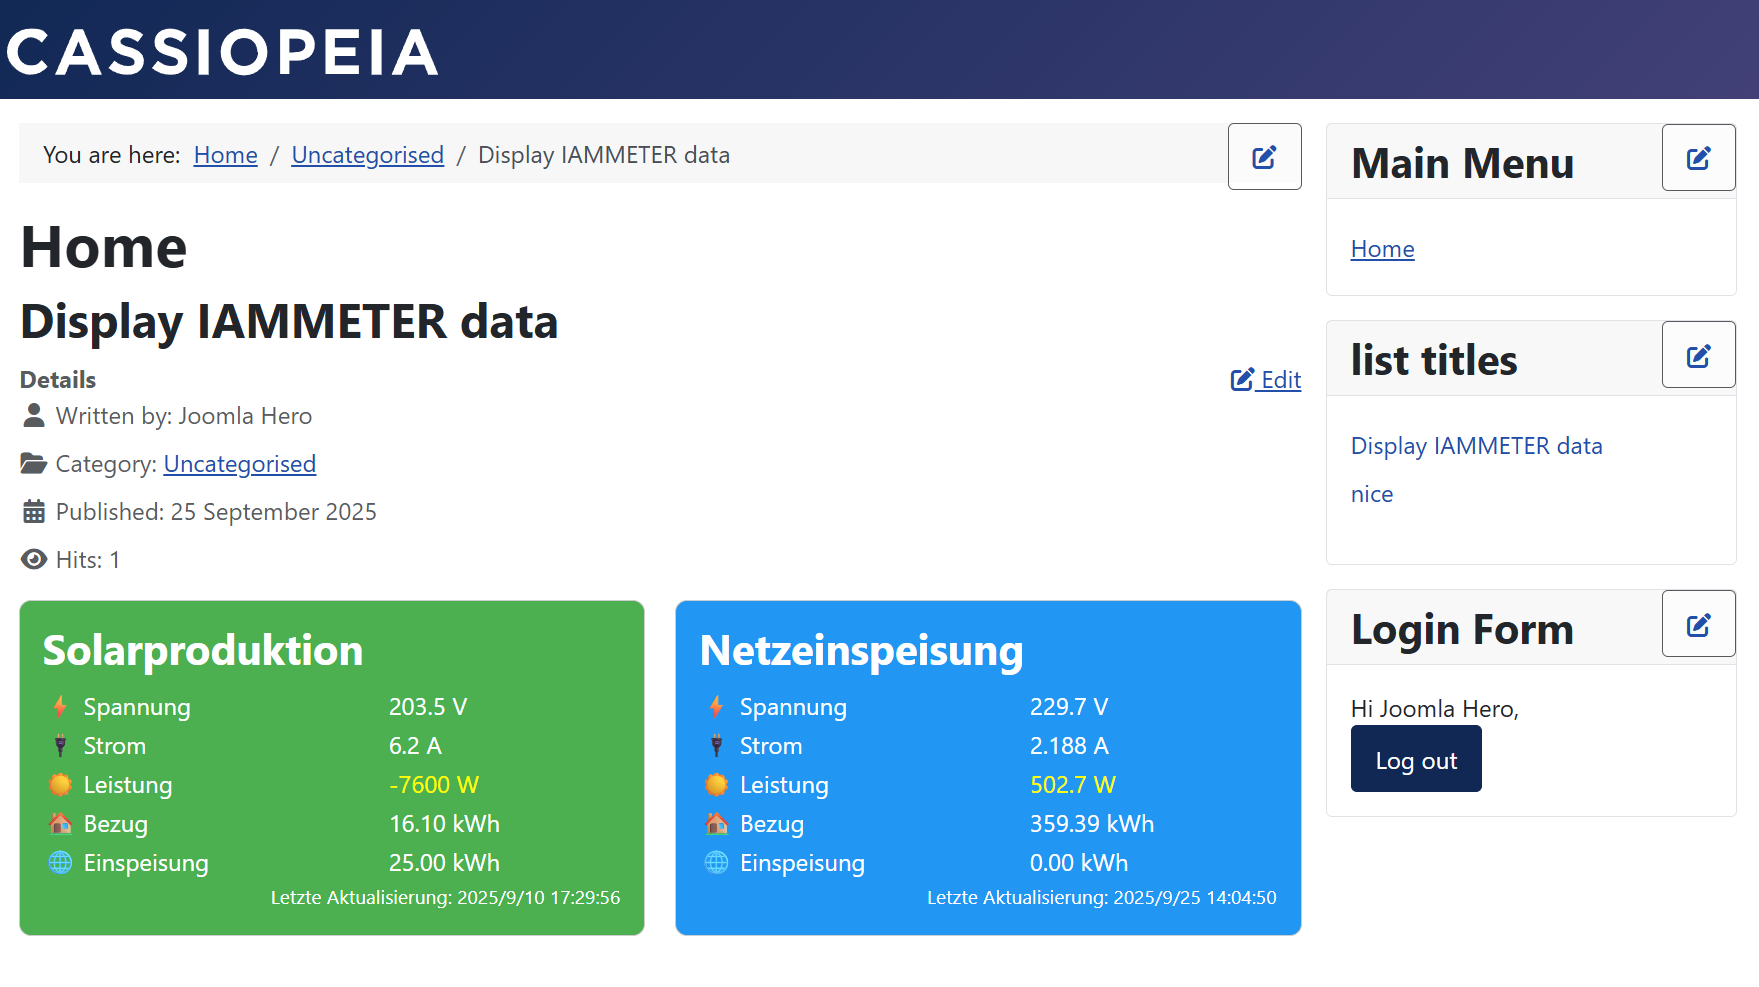Click the CASSIOPEIA site logo
The image size is (1759, 987).
tap(222, 51)
